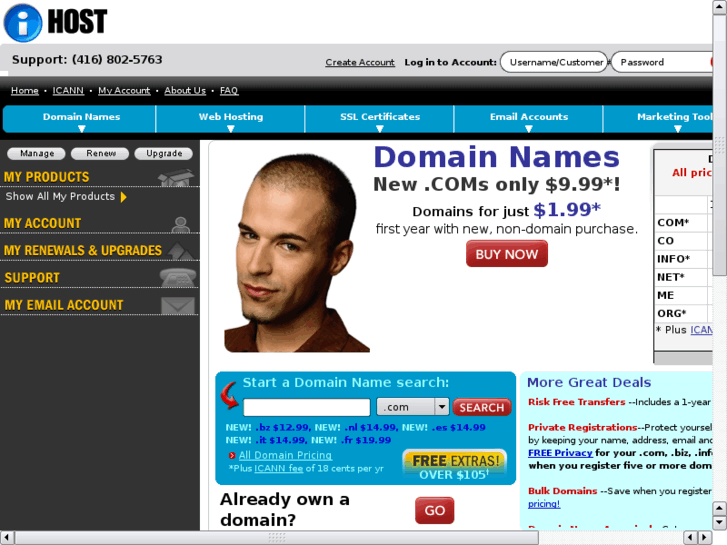Image resolution: width=727 pixels, height=545 pixels.
Task: Click the red arrow icon near domain search
Action: (x=230, y=396)
